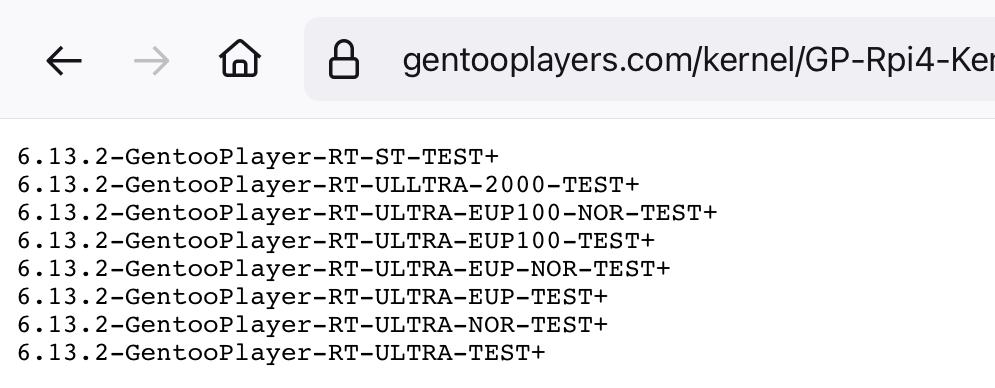Screen dimensions: 995x388
Task: Select the RT-ULTRA-NOR-TEST+ kernel line
Action: (x=312, y=324)
